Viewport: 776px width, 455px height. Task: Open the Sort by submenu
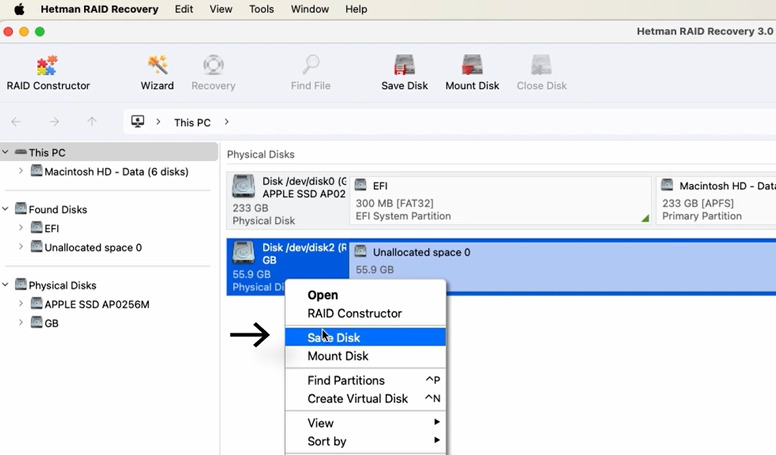366,441
